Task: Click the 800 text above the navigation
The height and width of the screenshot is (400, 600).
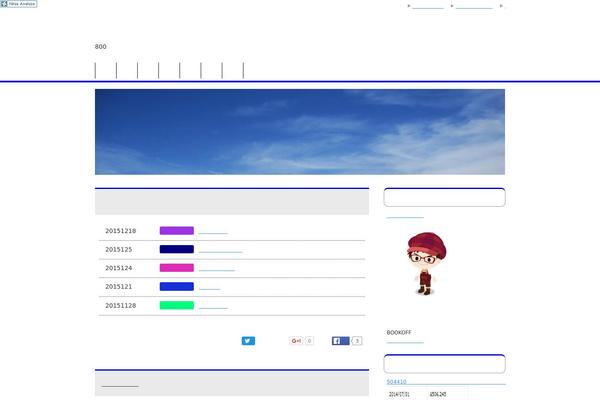Action: (101, 46)
